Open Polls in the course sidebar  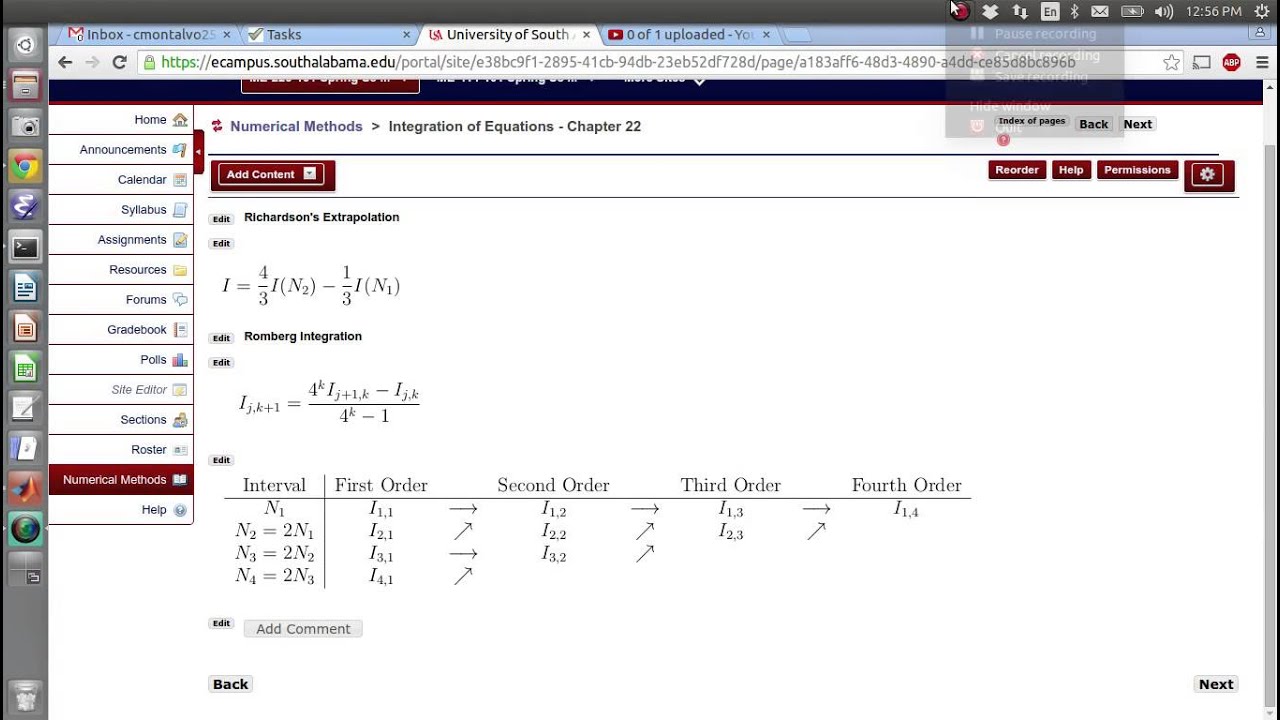point(120,359)
